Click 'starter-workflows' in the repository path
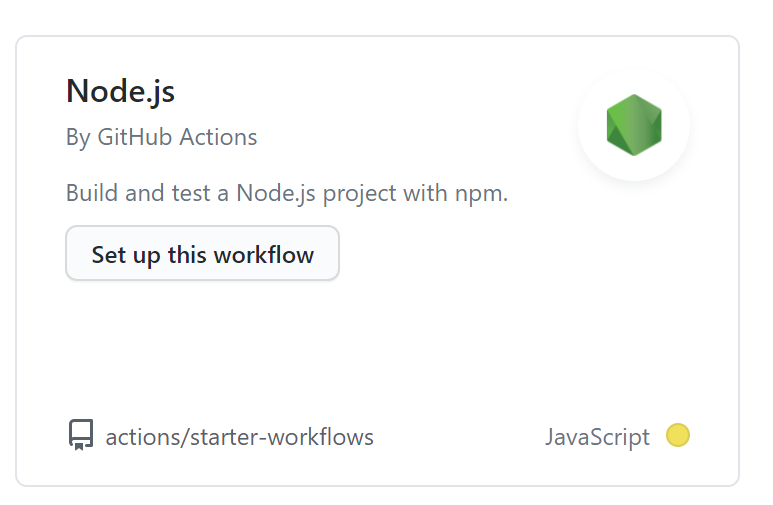This screenshot has height=505, width=773. coord(282,437)
